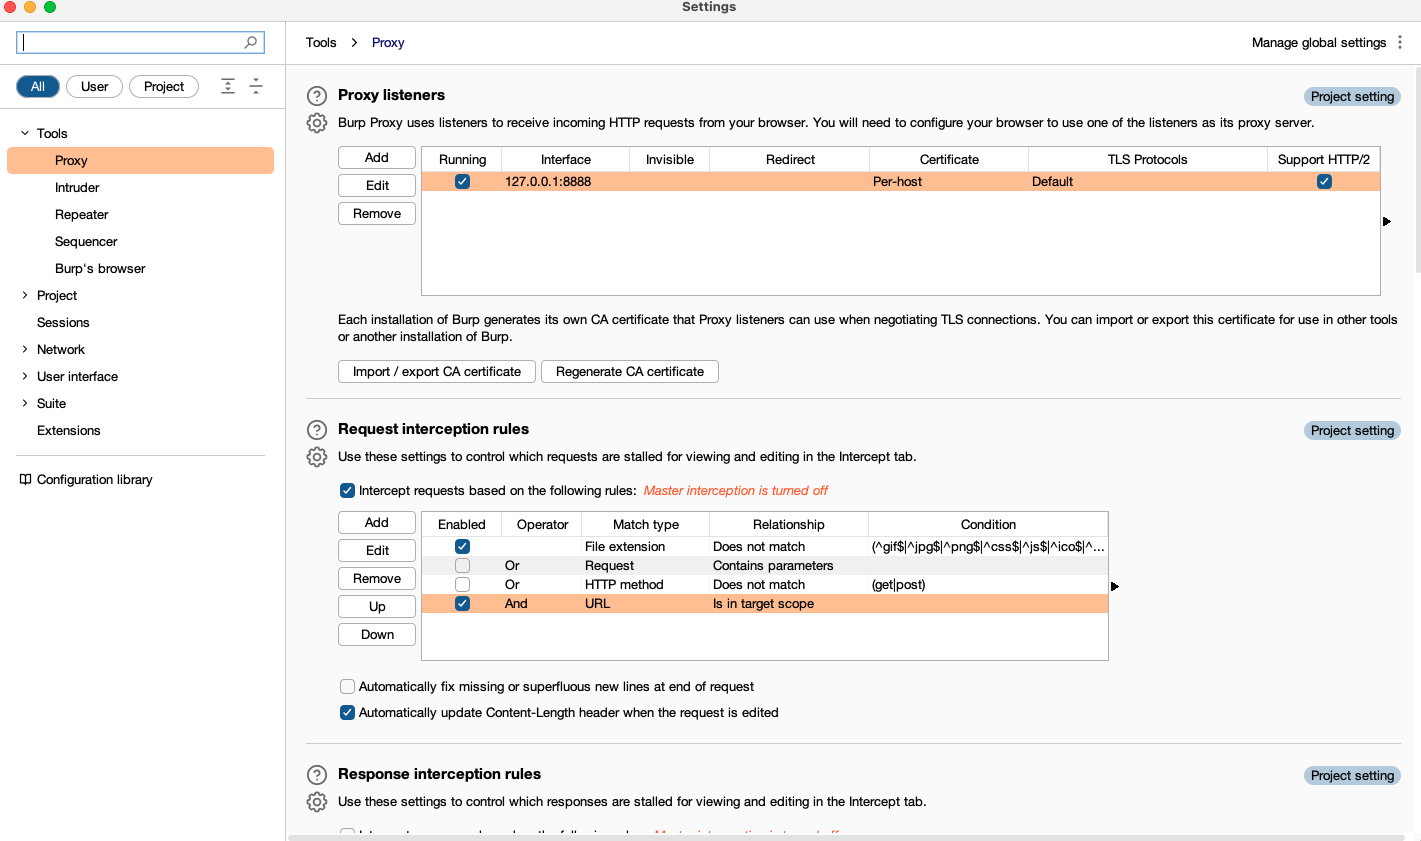
Task: Toggle Running checkbox for 127.0.0.1:8888 listener
Action: 462,181
